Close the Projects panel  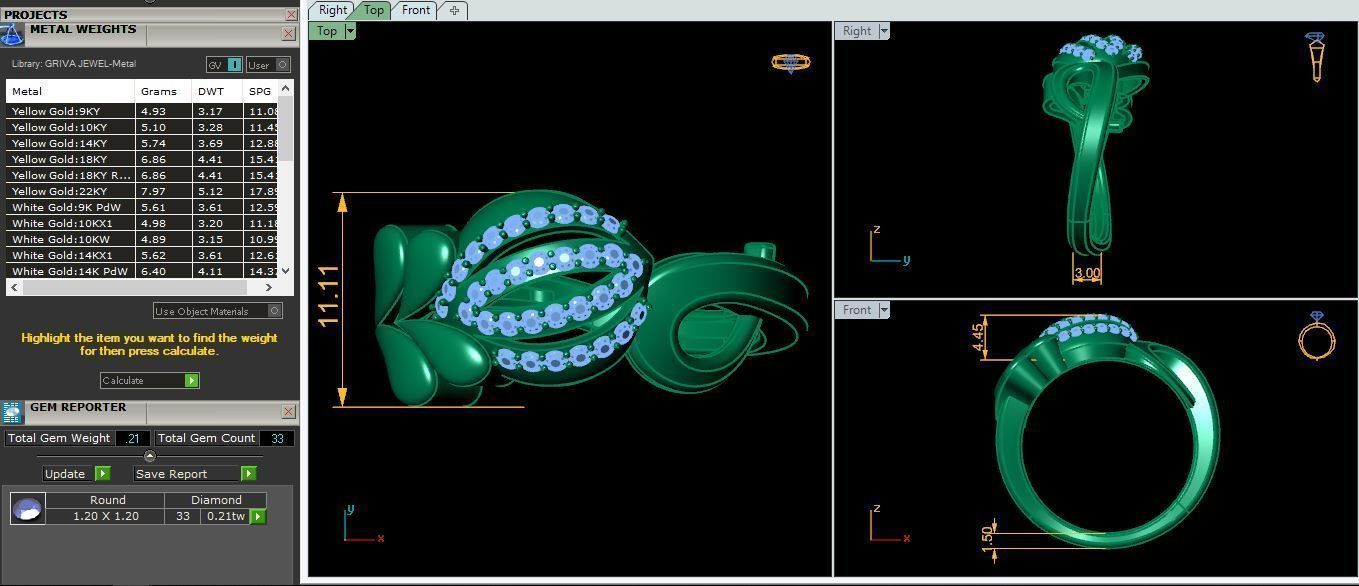(291, 14)
